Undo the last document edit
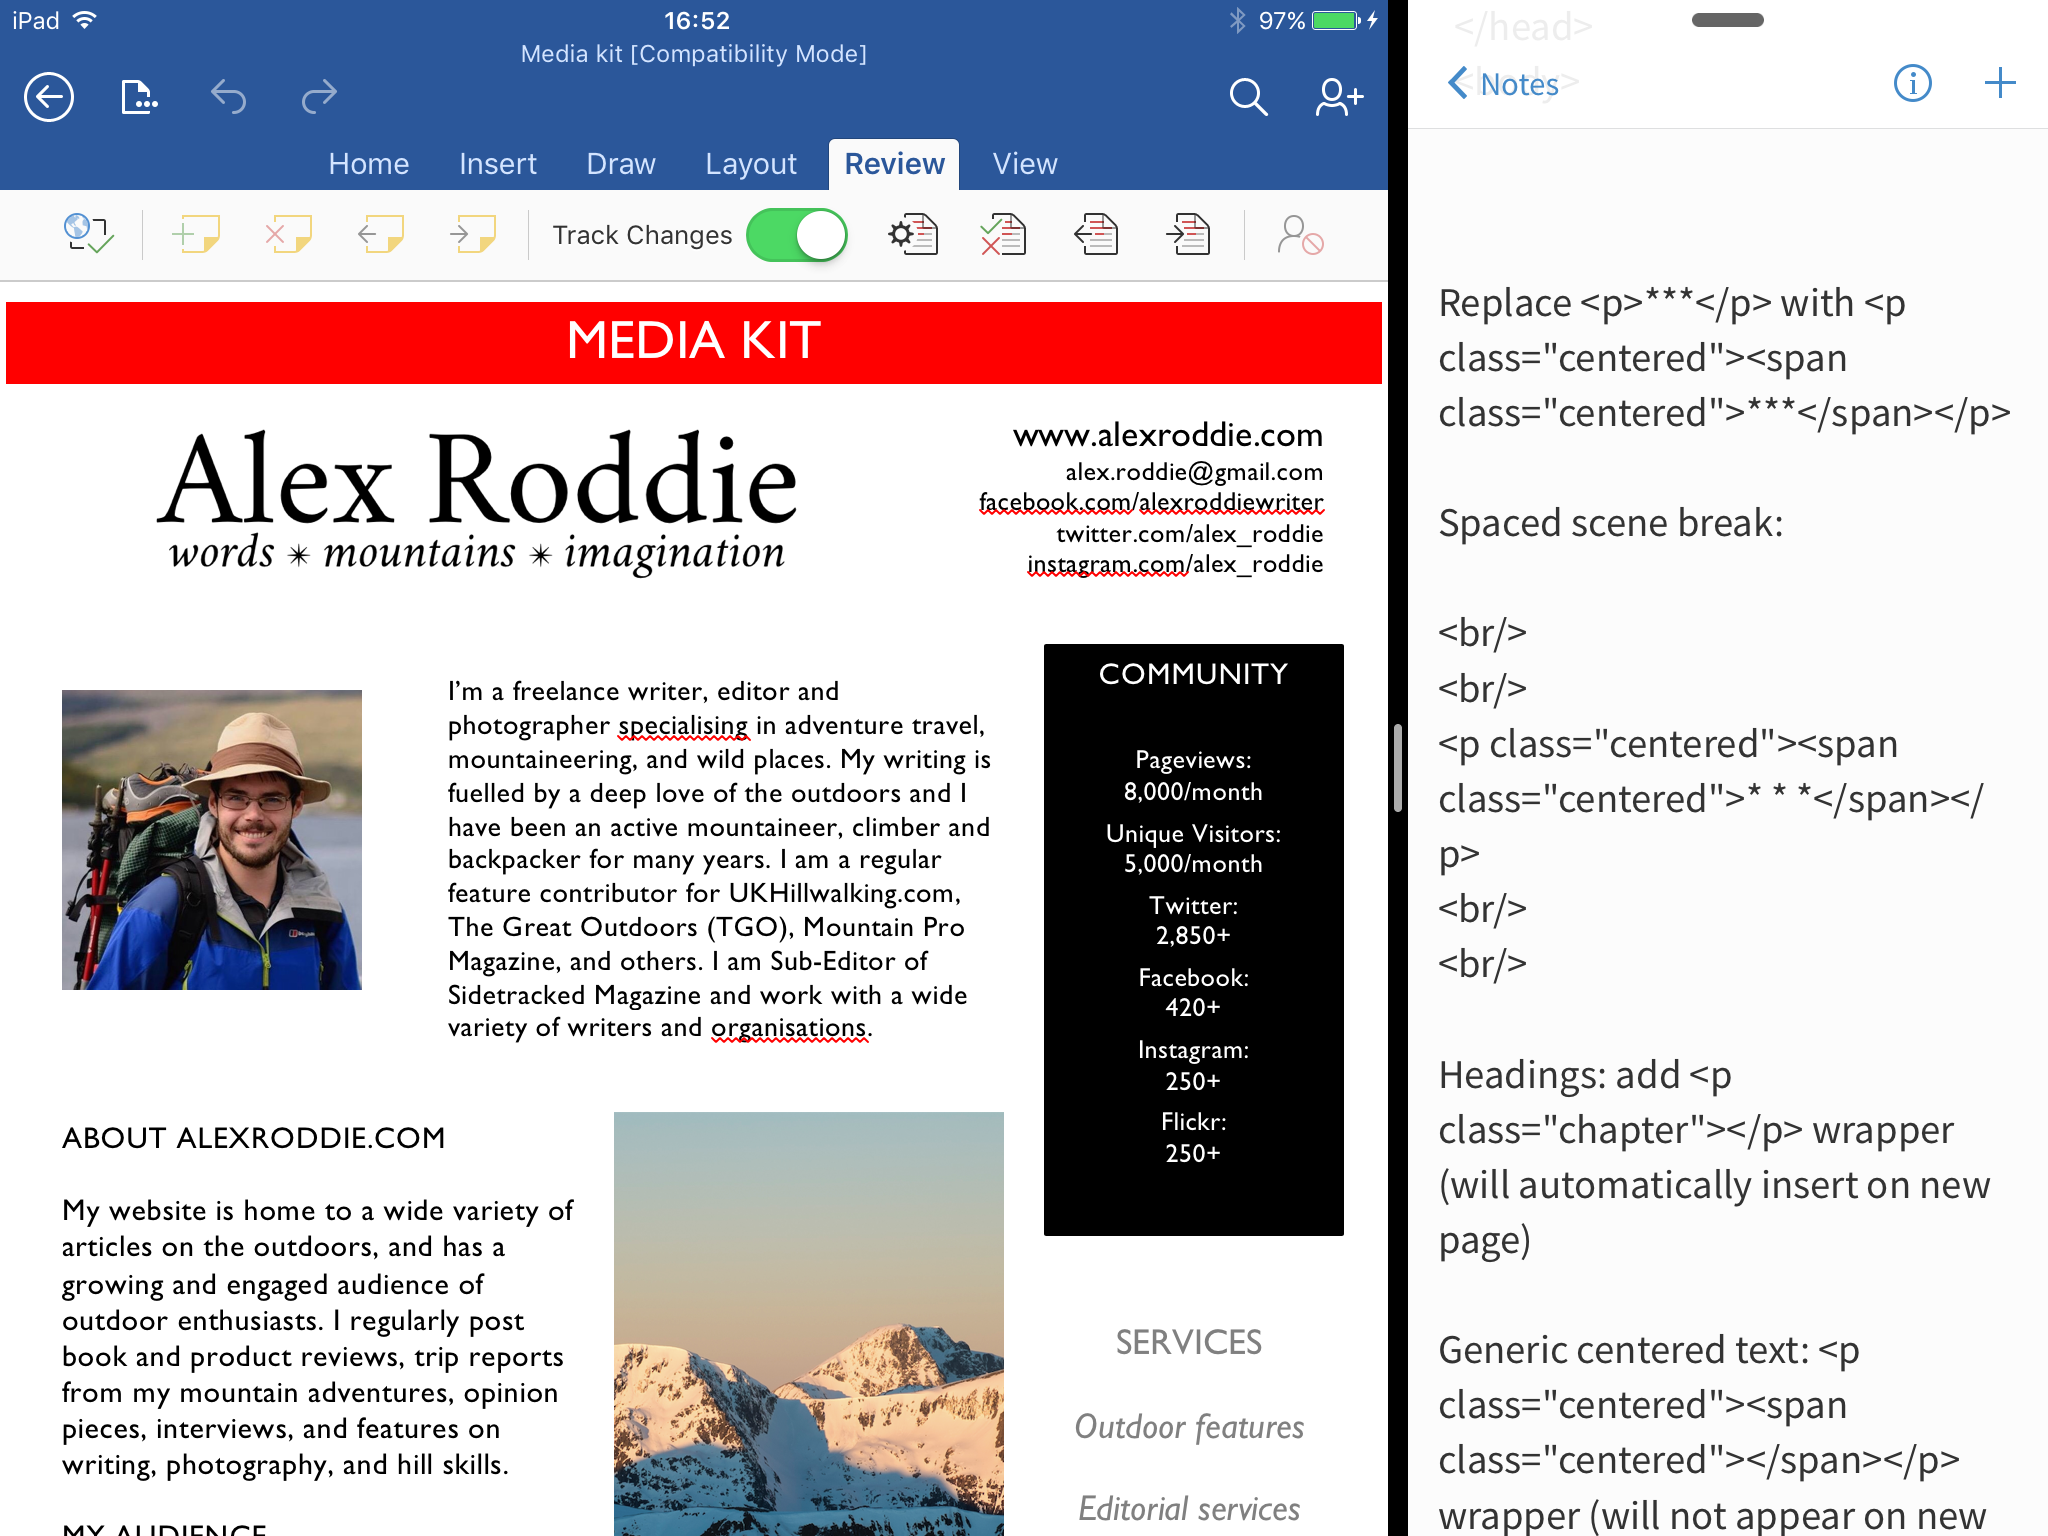2048x1536 pixels. click(x=229, y=97)
